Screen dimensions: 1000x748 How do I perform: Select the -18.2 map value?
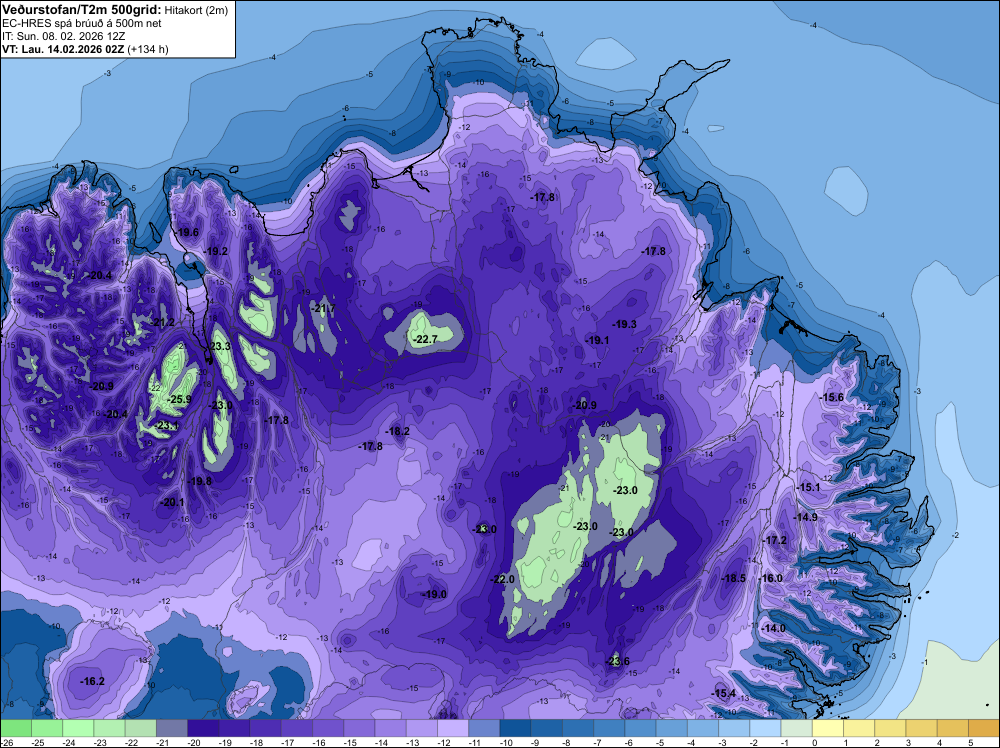tap(398, 431)
